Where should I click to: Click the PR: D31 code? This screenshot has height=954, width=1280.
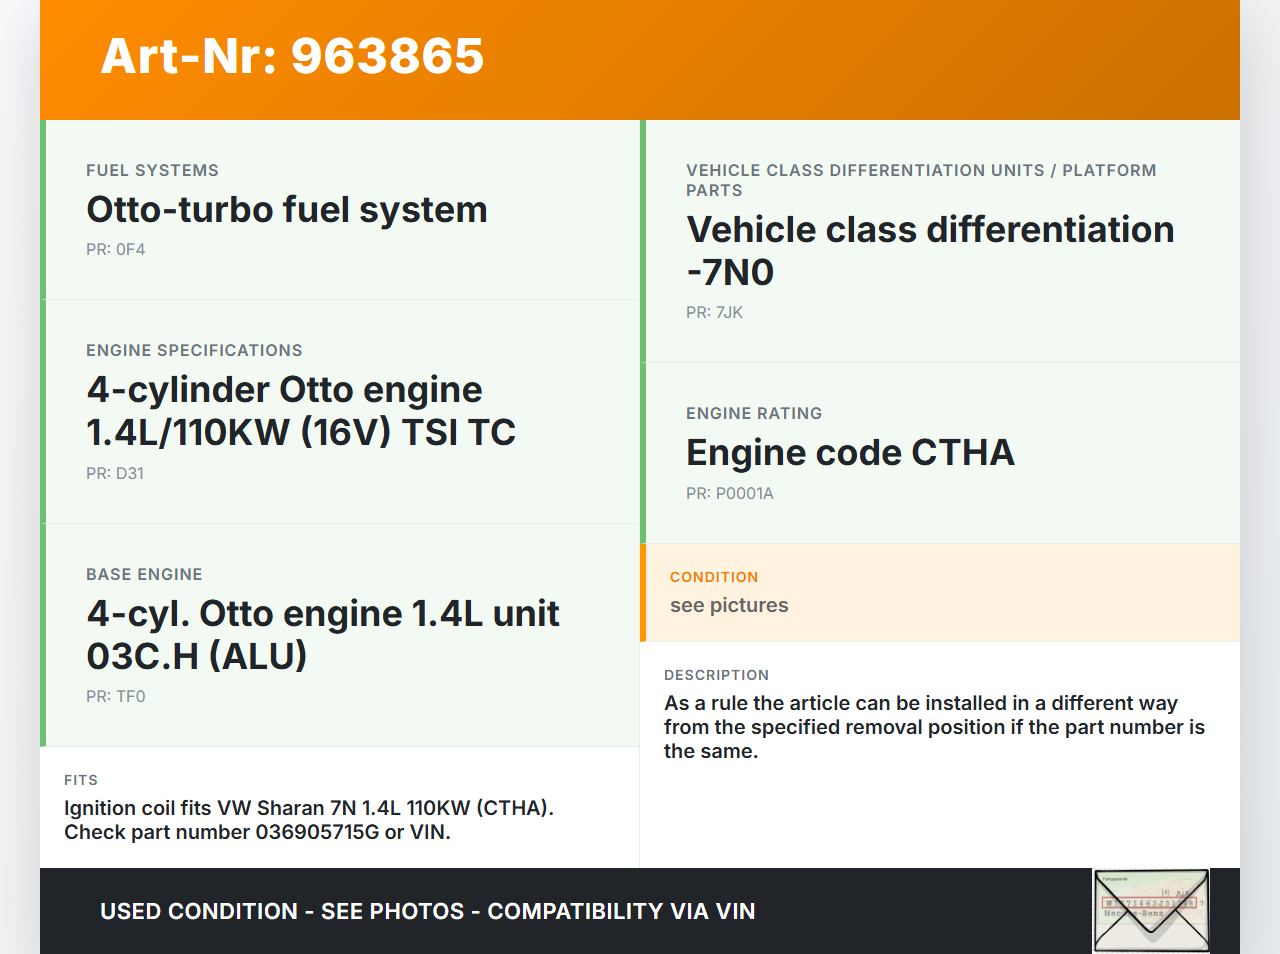pyautogui.click(x=115, y=474)
